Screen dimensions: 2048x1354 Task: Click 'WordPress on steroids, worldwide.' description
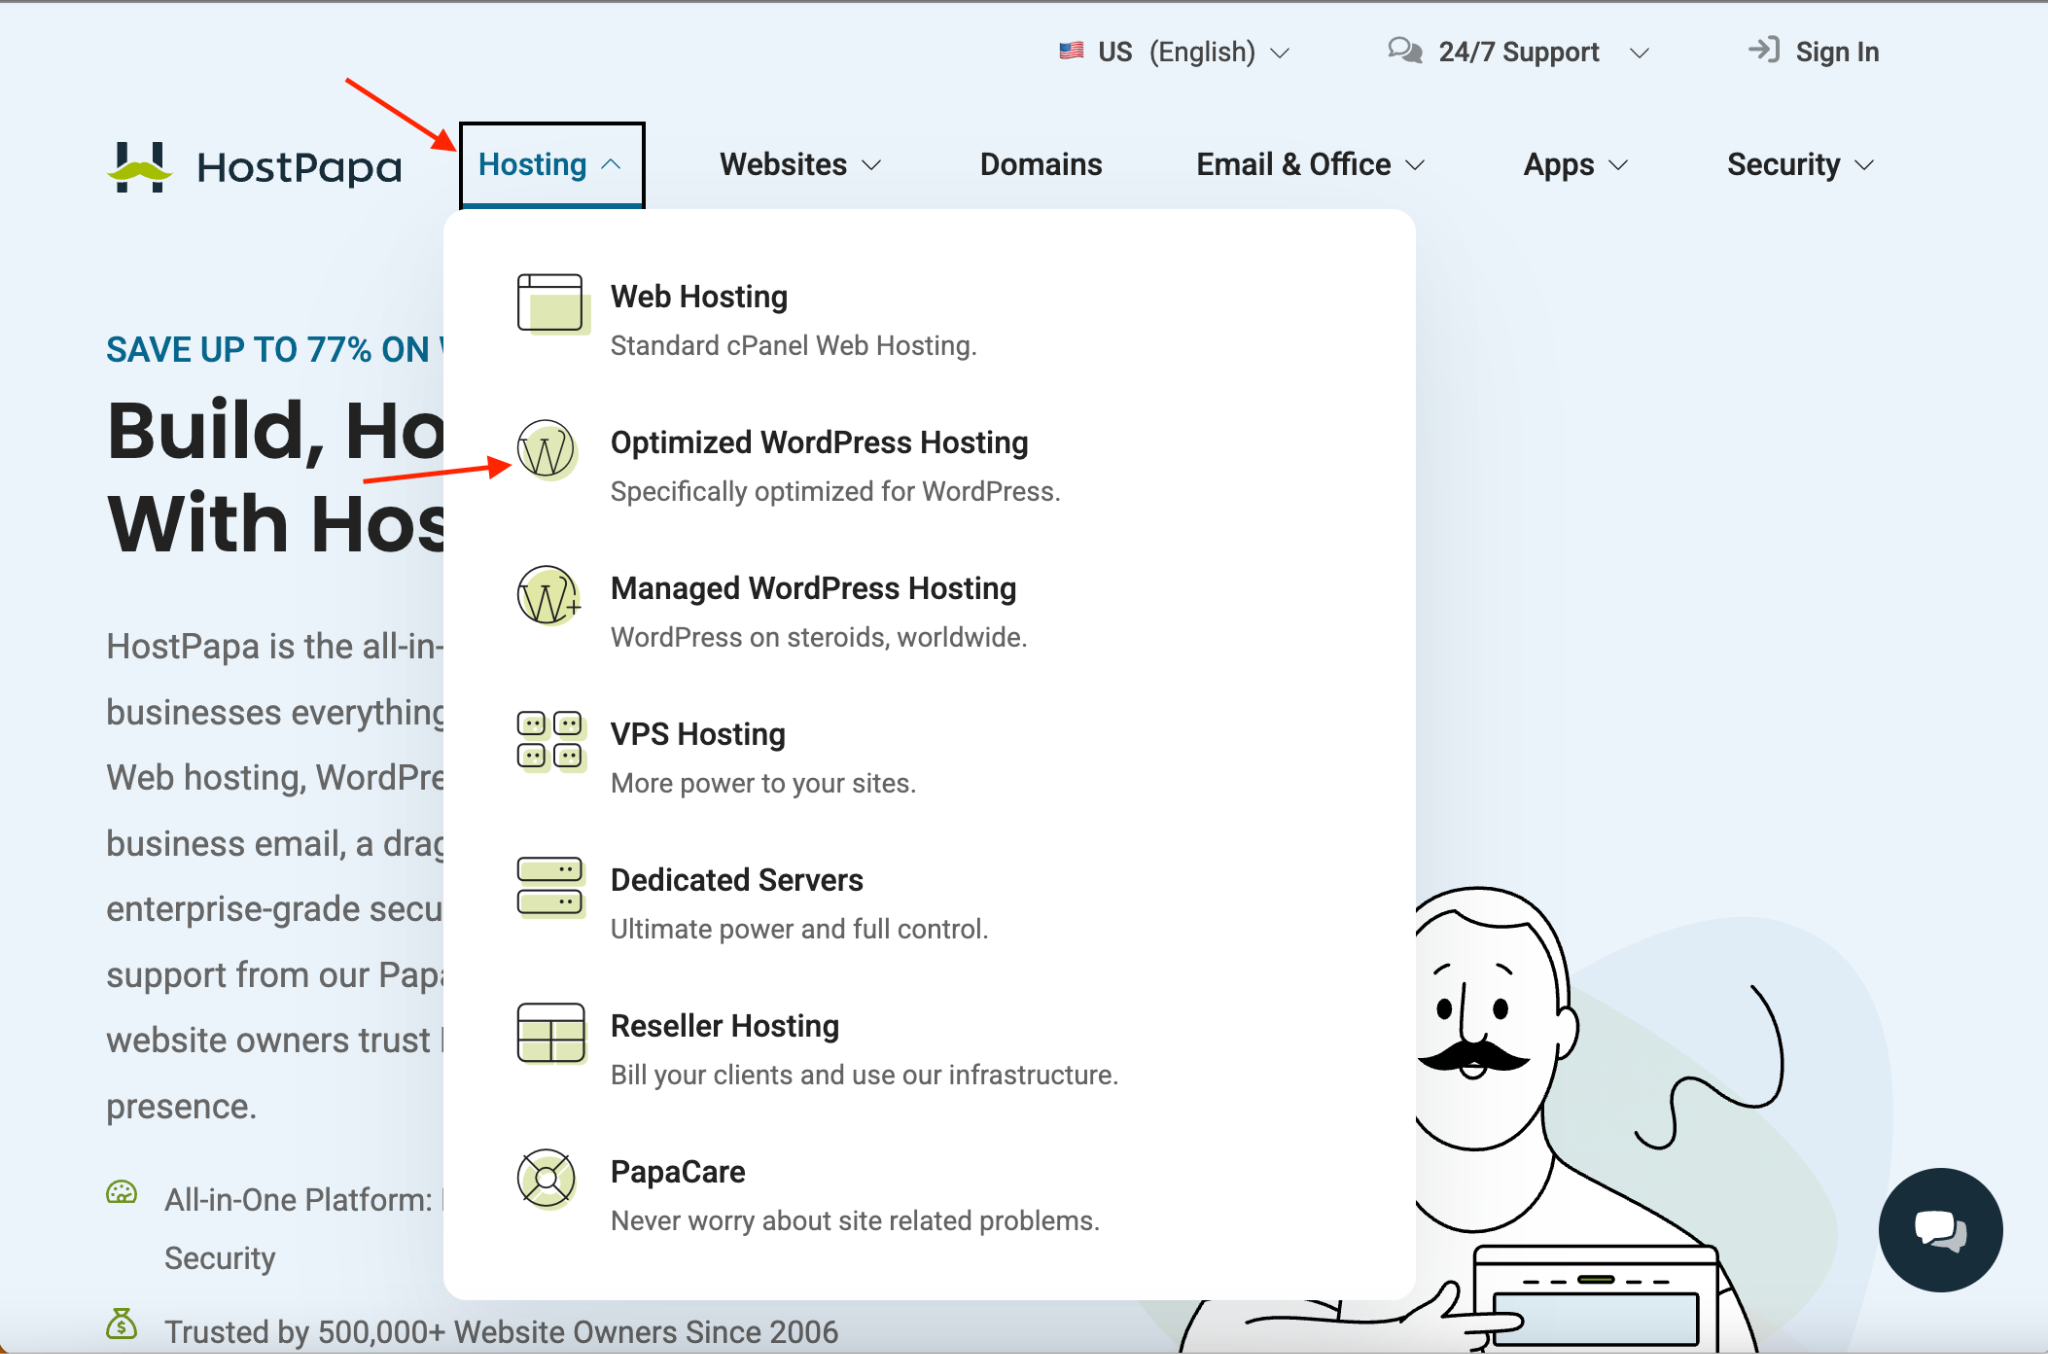[819, 638]
